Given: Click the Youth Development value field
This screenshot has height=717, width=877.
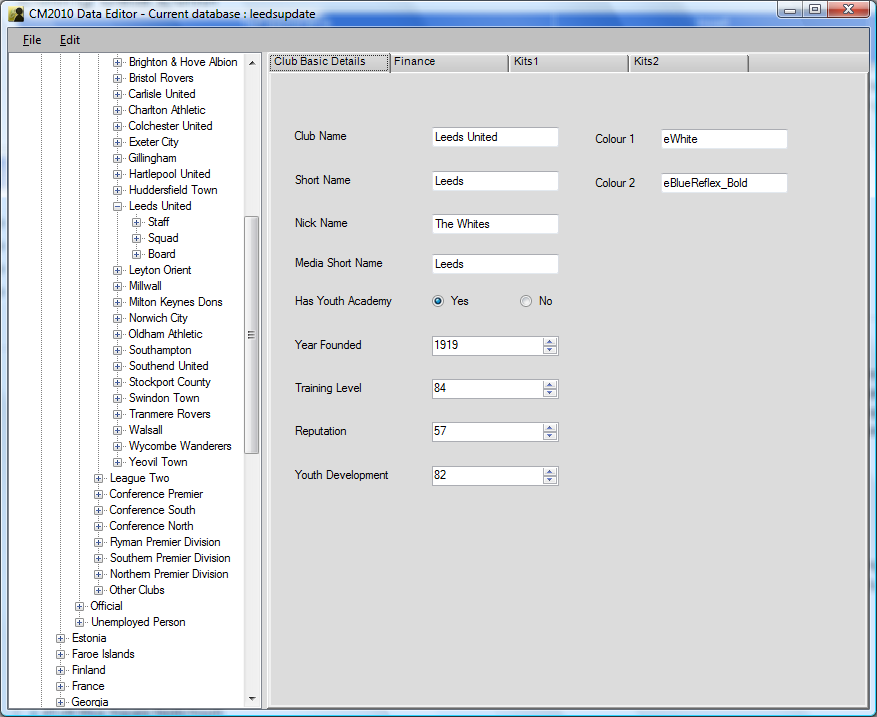Looking at the screenshot, I should click(x=487, y=476).
